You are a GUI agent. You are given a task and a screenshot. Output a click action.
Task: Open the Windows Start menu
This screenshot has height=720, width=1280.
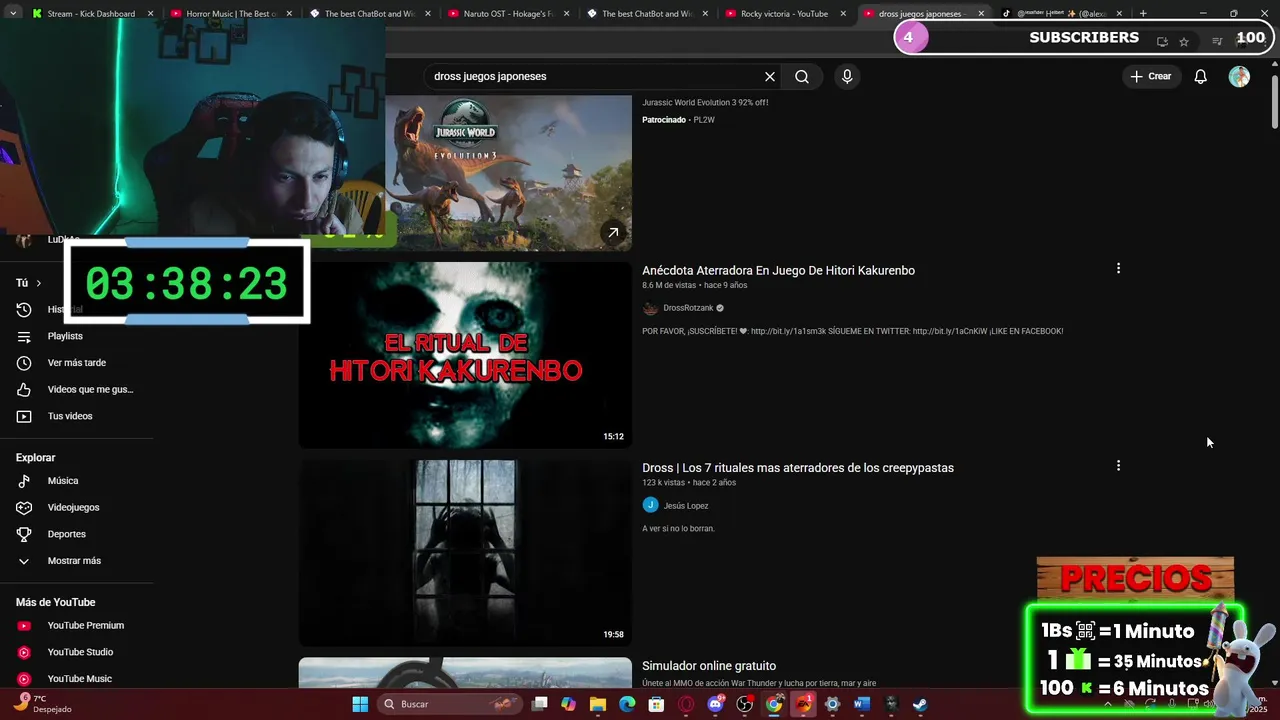tap(360, 704)
